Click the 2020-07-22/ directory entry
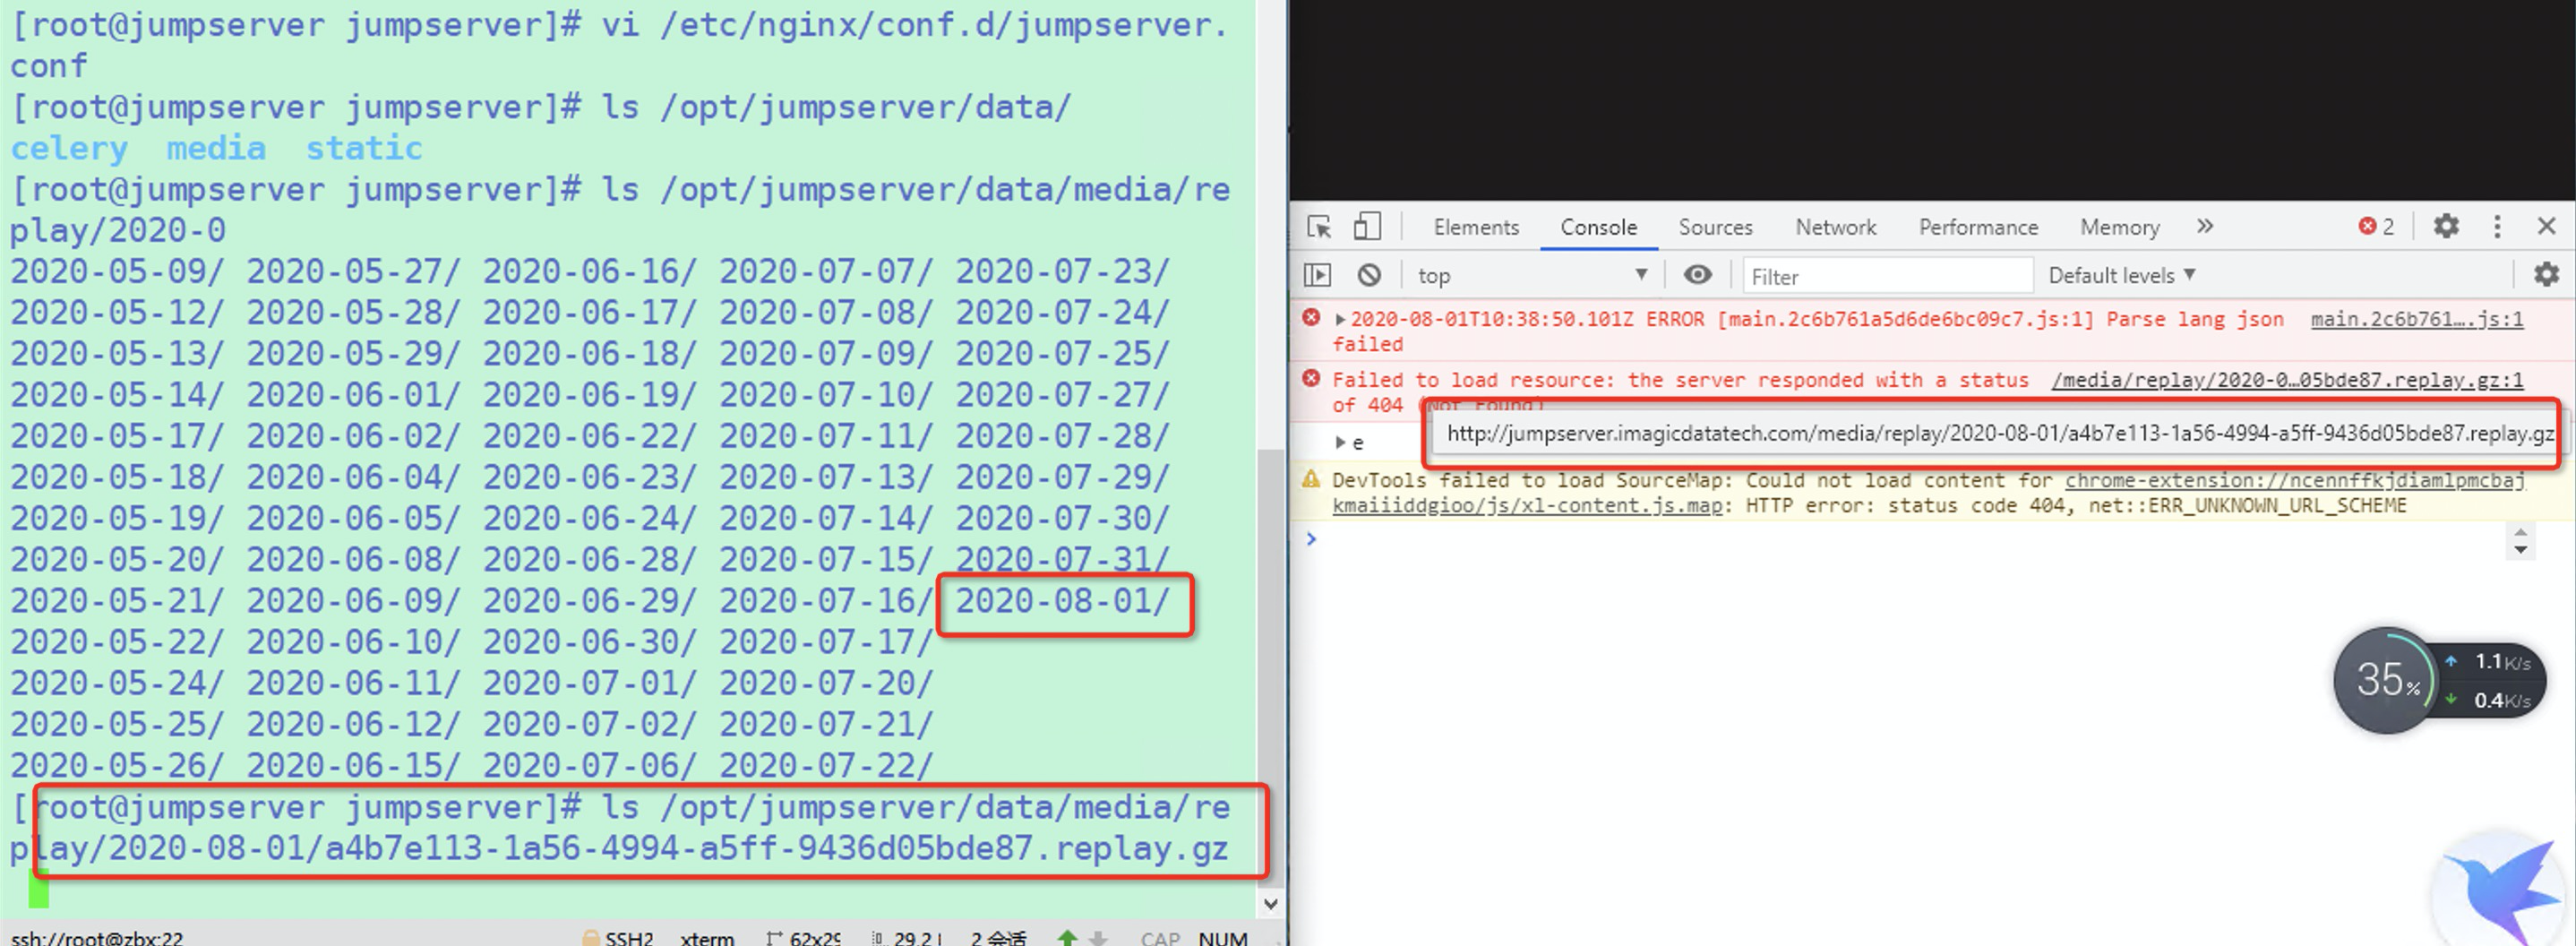2576x946 pixels. [826, 765]
